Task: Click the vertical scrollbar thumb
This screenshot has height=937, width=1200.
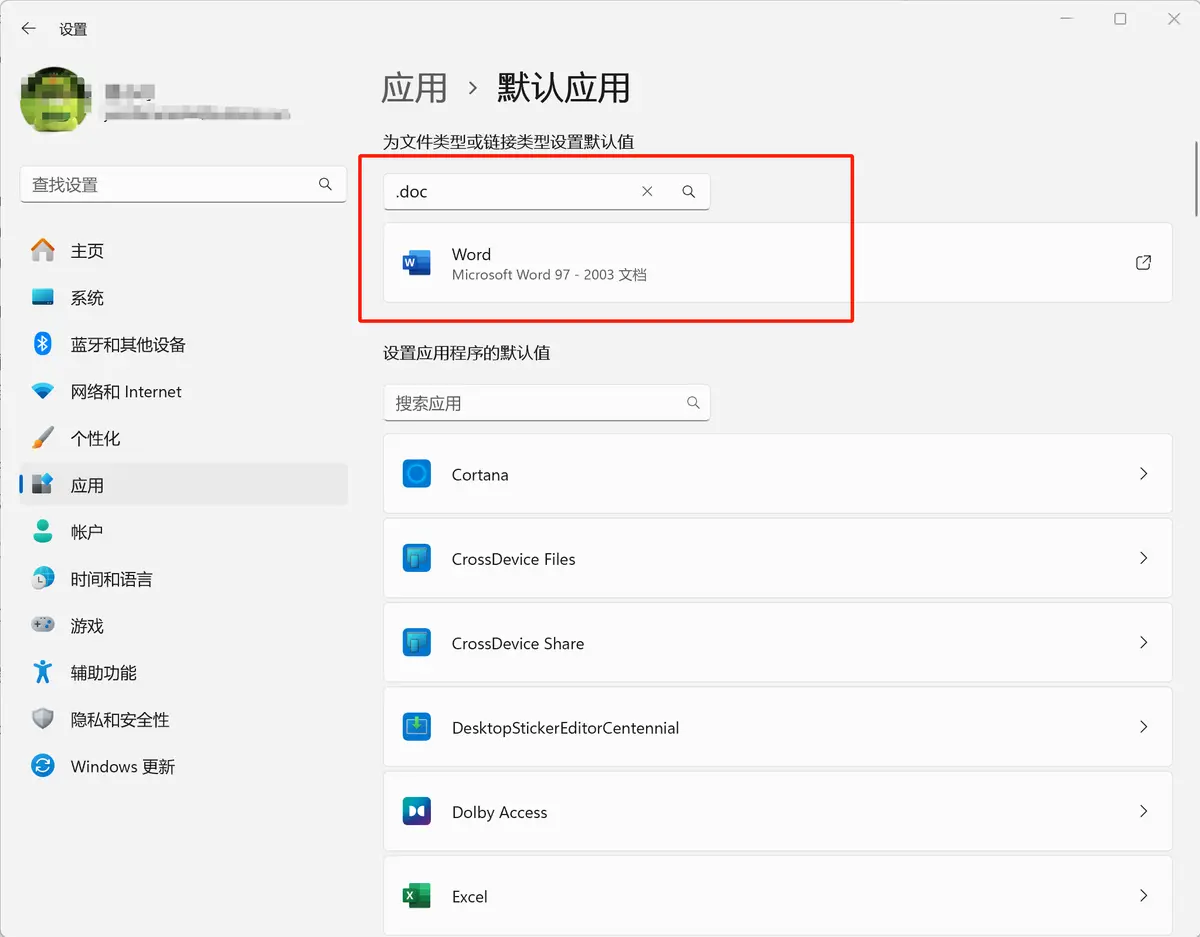Action: 1195,178
